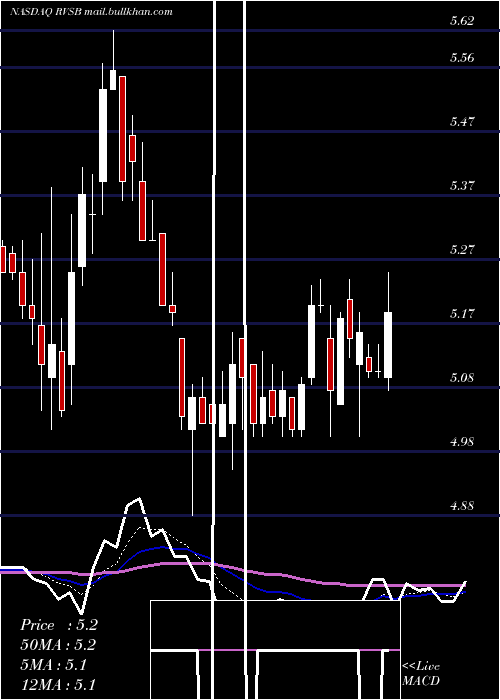Click the '12MA : 5.1' readout
500x700 pixels.
click(58, 684)
